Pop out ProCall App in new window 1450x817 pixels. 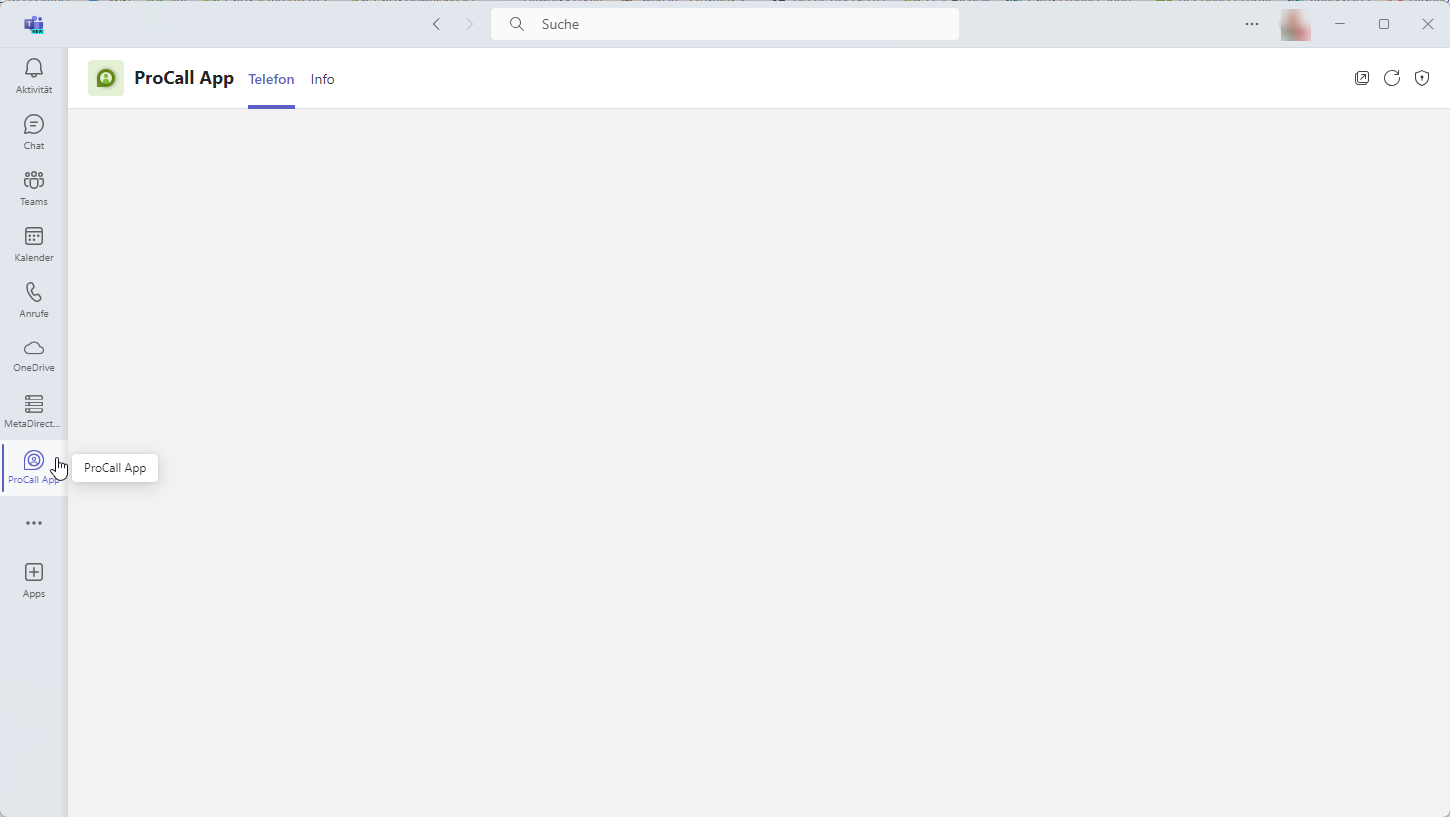click(x=1362, y=78)
